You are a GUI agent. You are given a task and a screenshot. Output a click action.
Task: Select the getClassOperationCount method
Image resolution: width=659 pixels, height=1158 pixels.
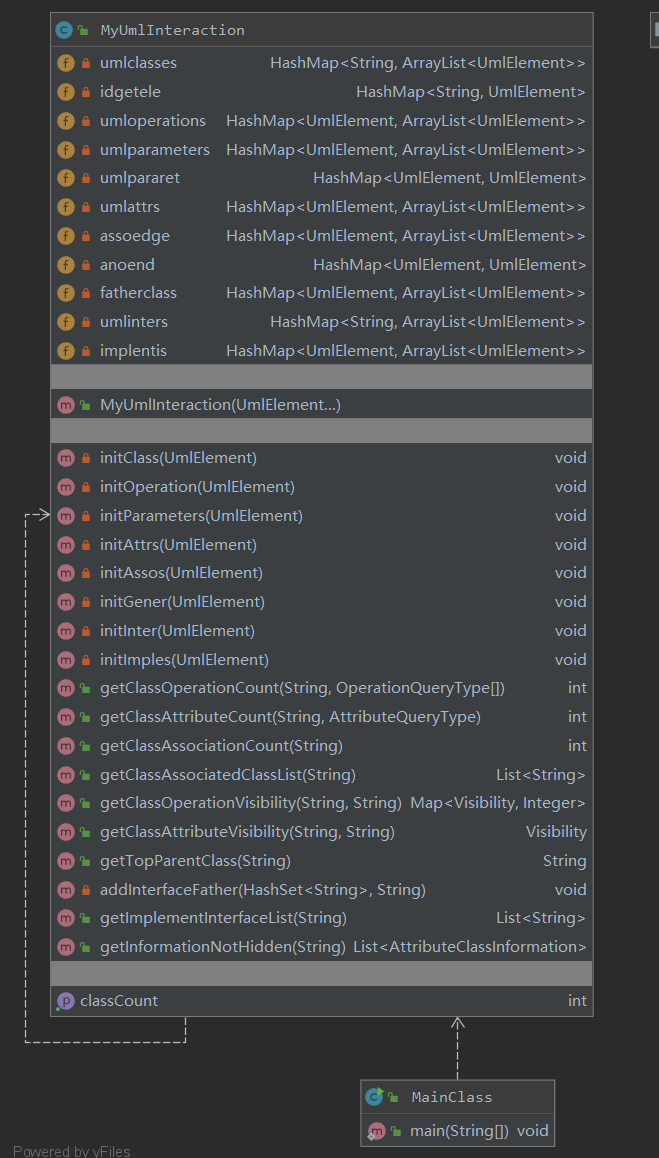tap(302, 688)
